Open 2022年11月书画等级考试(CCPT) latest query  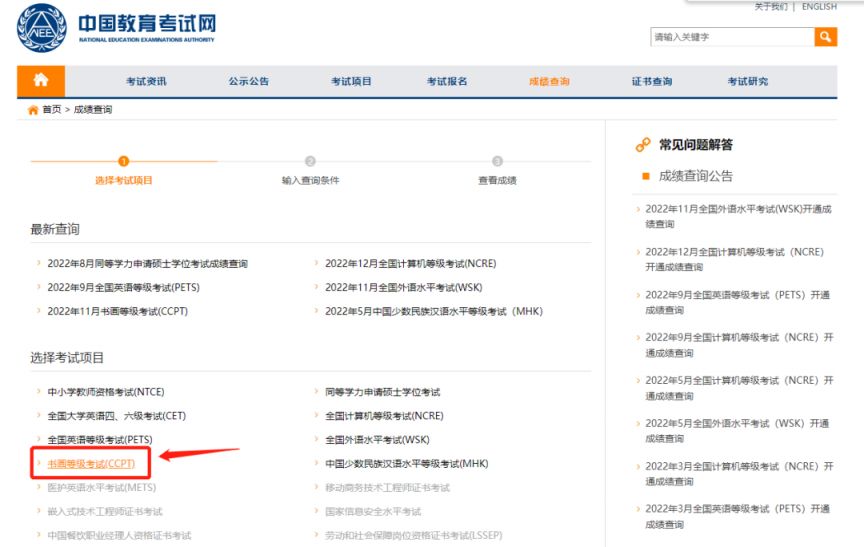tap(117, 311)
